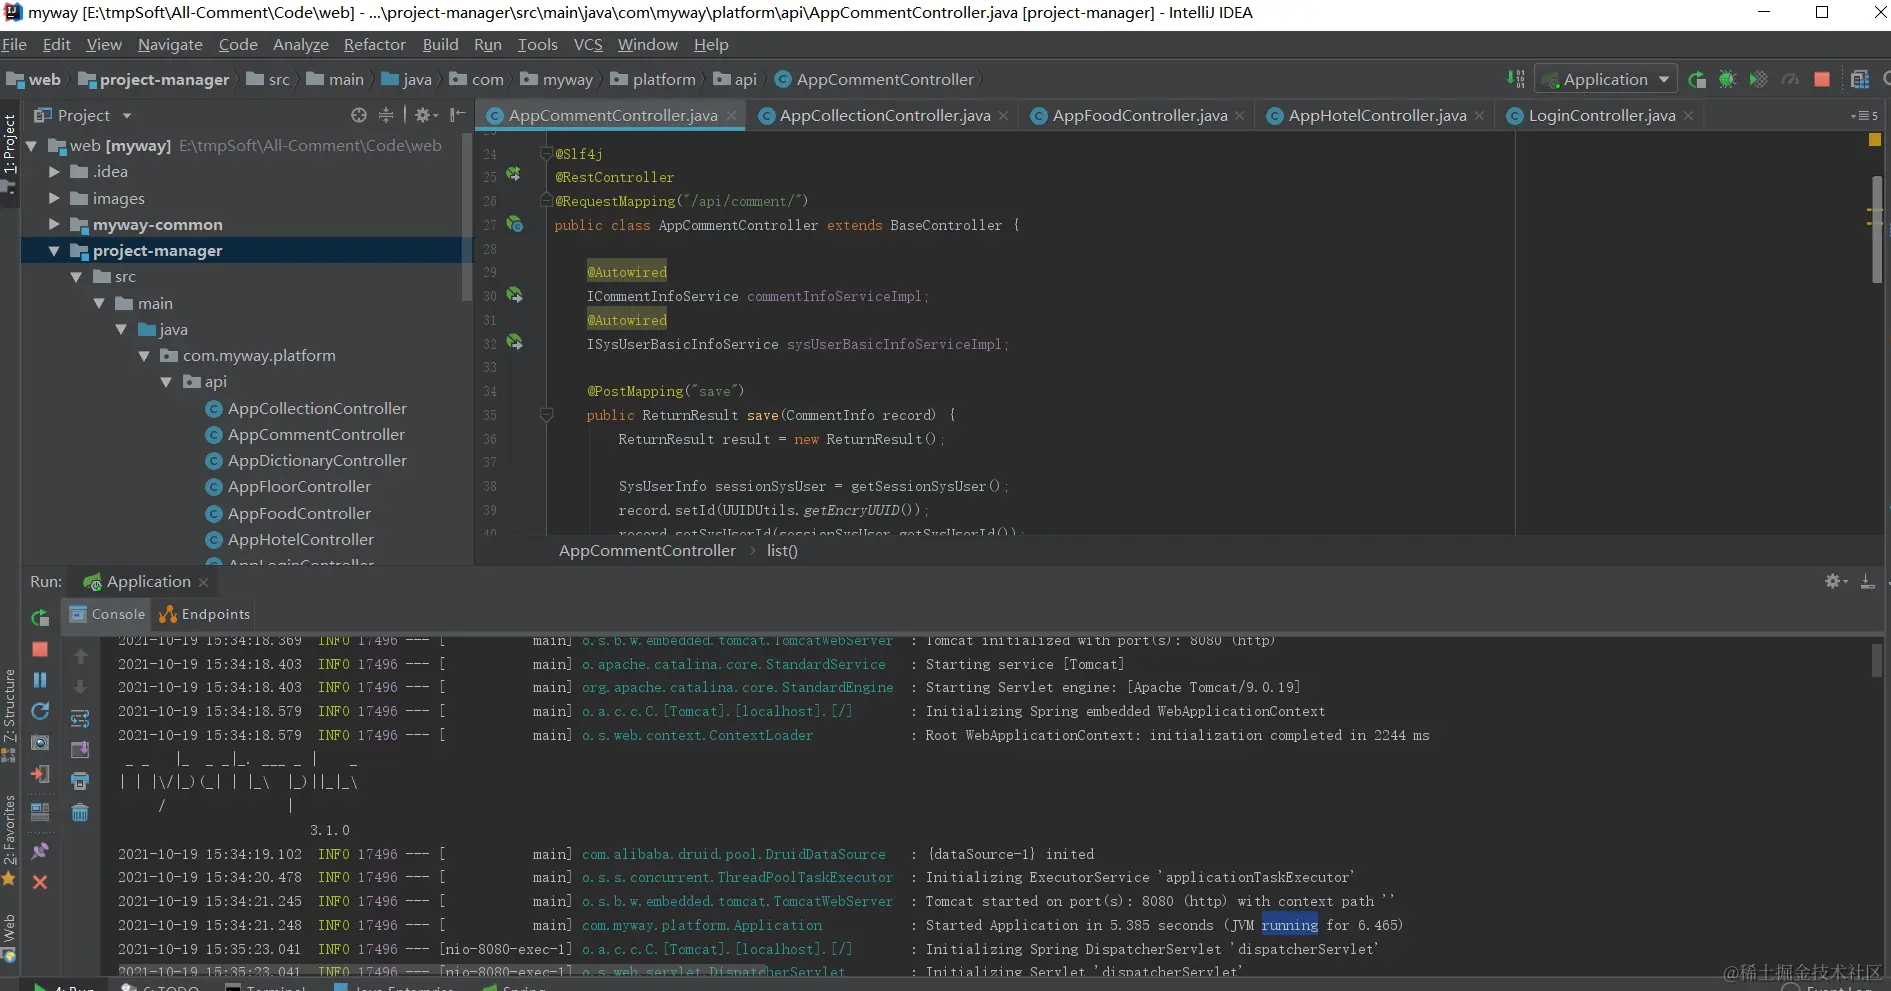The image size is (1891, 991).
Task: Switch to AppFoodController.java tab
Action: click(1139, 115)
